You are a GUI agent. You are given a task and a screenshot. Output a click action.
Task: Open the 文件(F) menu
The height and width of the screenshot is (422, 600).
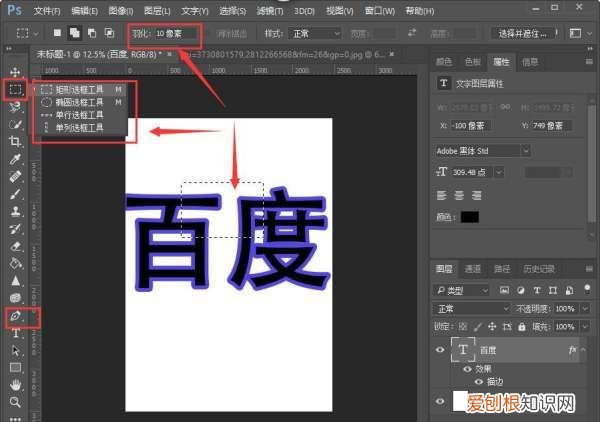coord(47,11)
